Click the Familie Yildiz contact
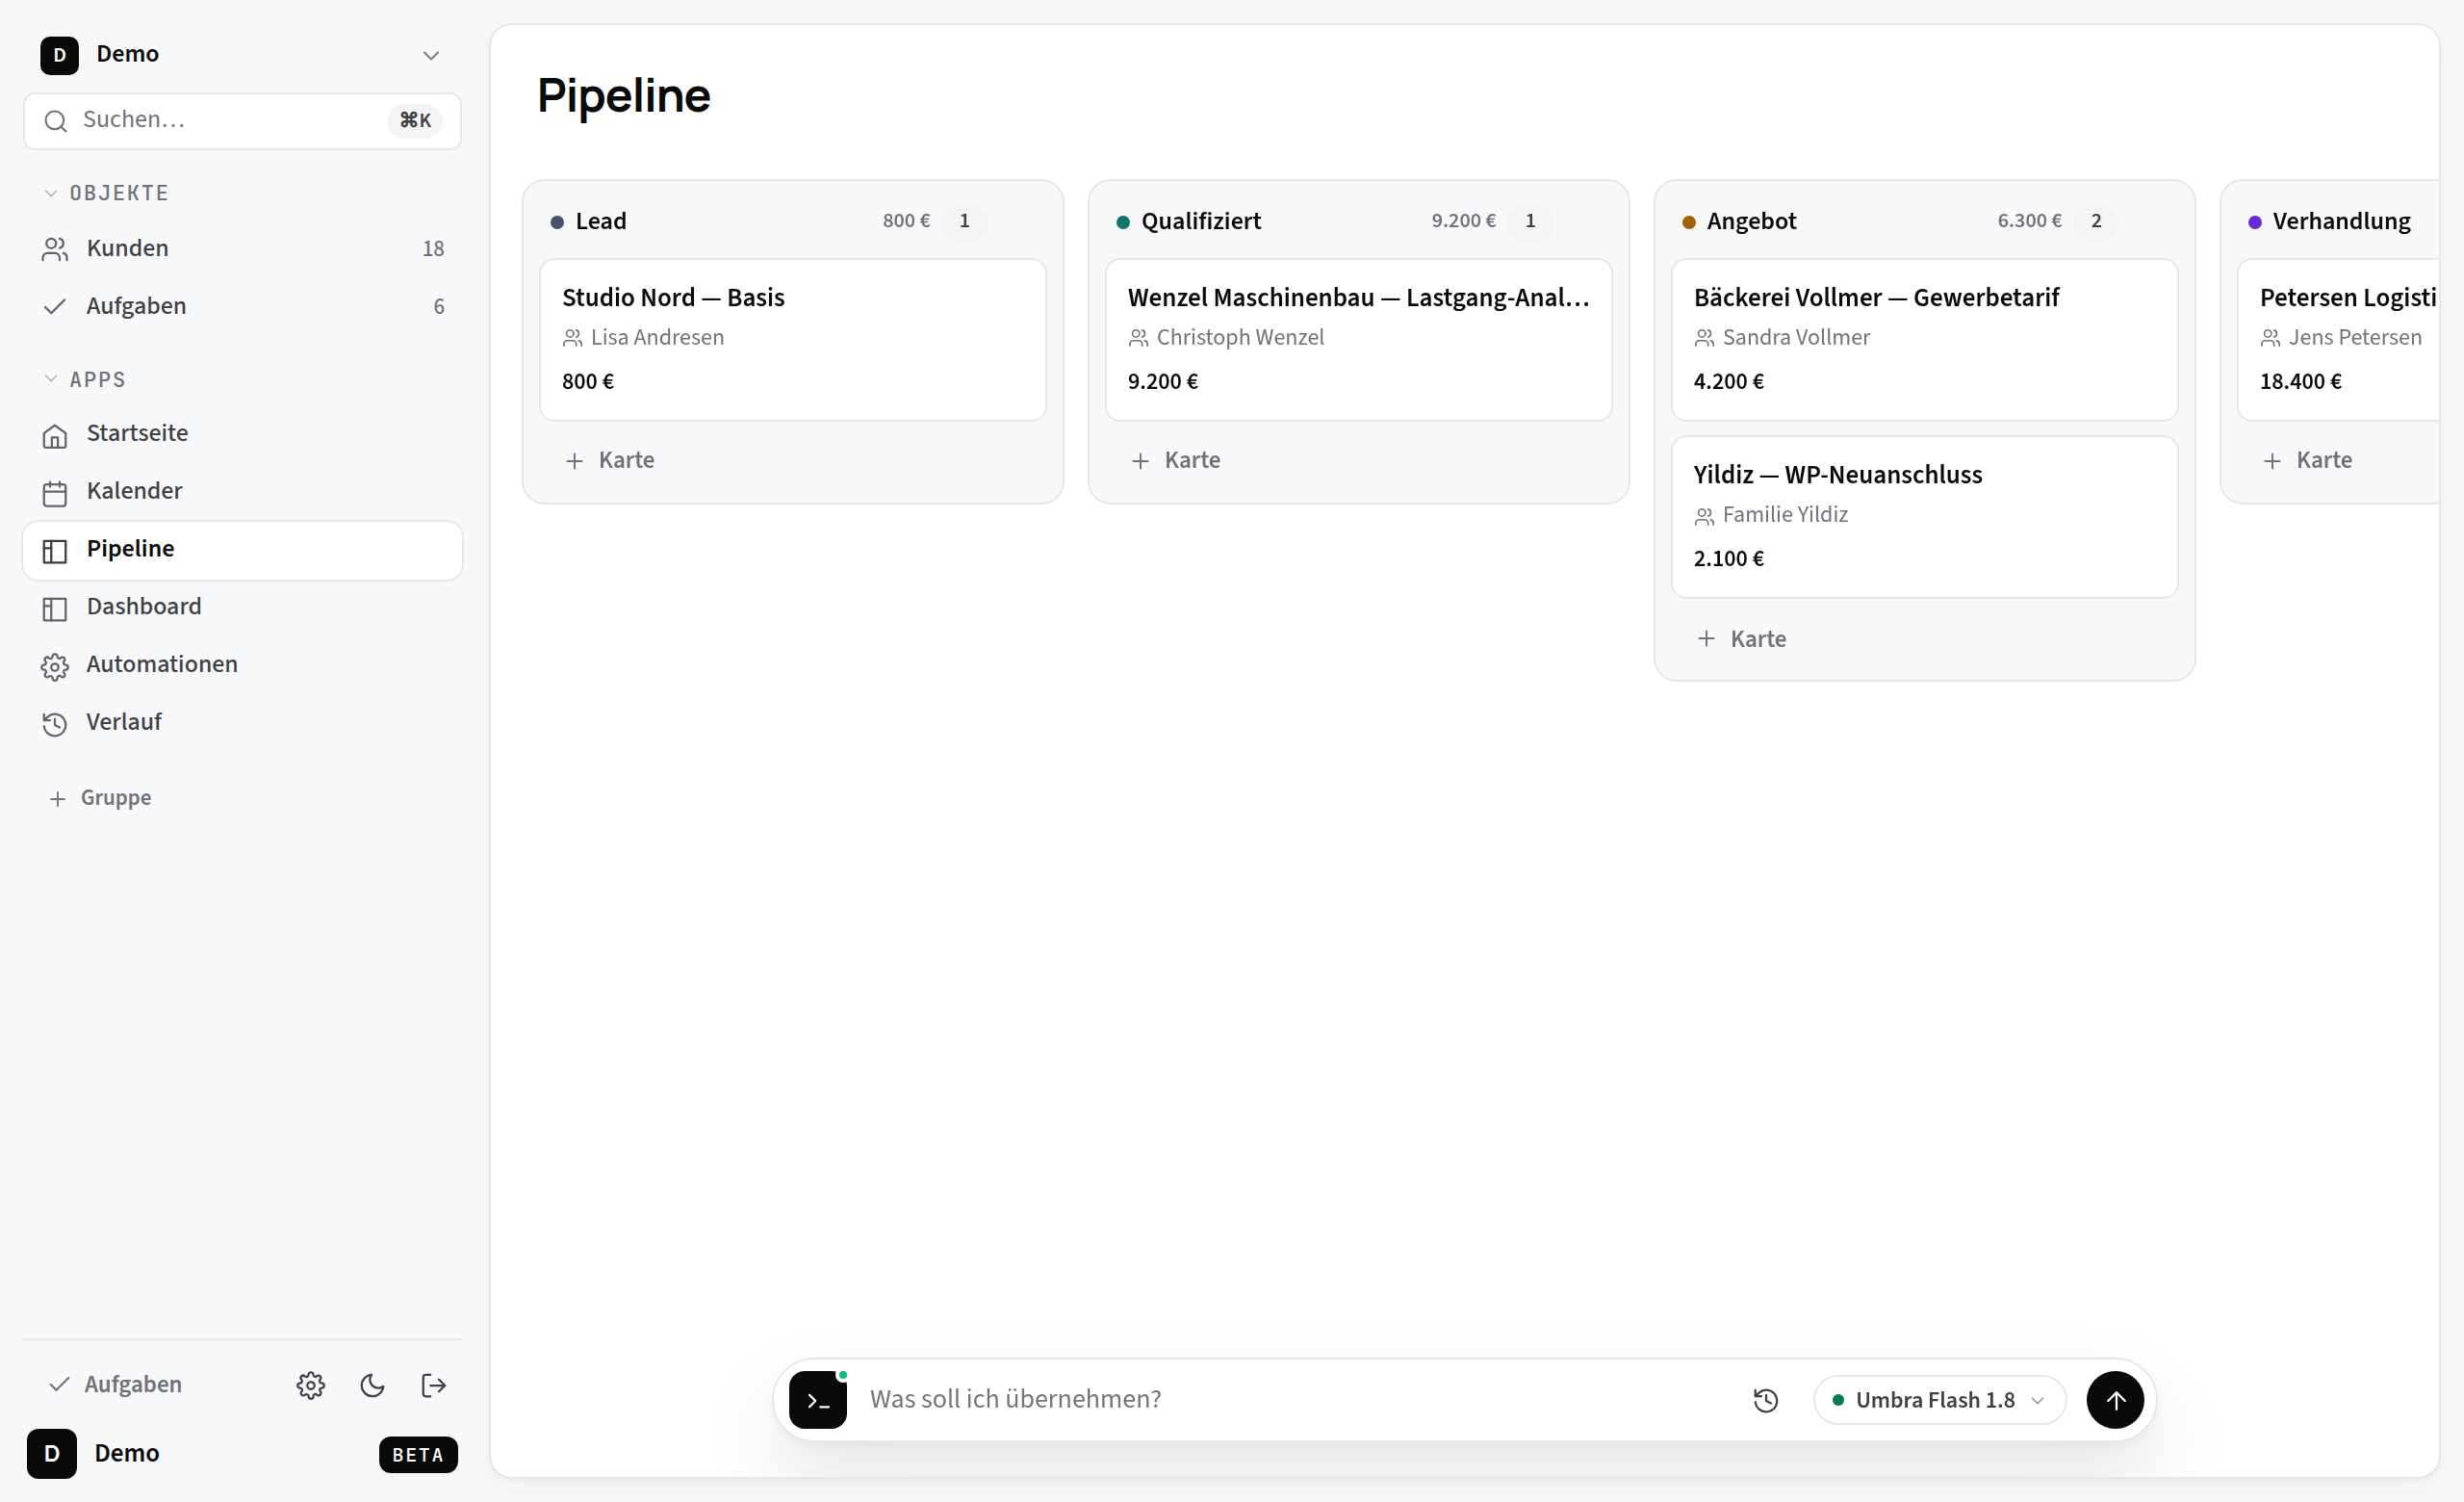 (x=1771, y=515)
